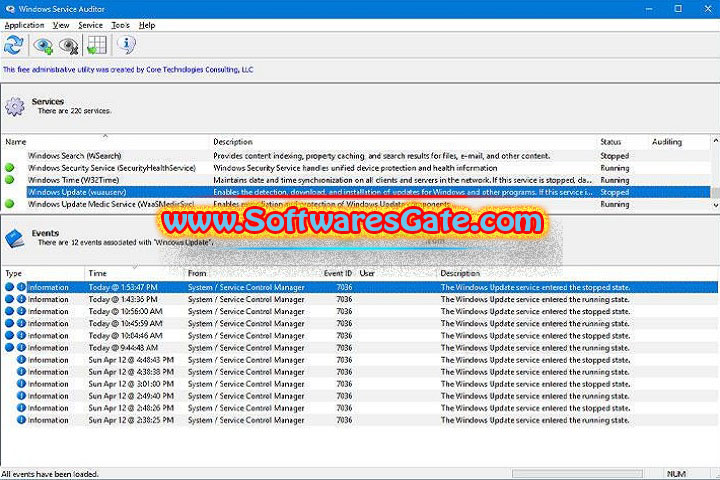Screen dimensions: 720x480
Task: Click the Events blue book icon
Action: click(15, 238)
